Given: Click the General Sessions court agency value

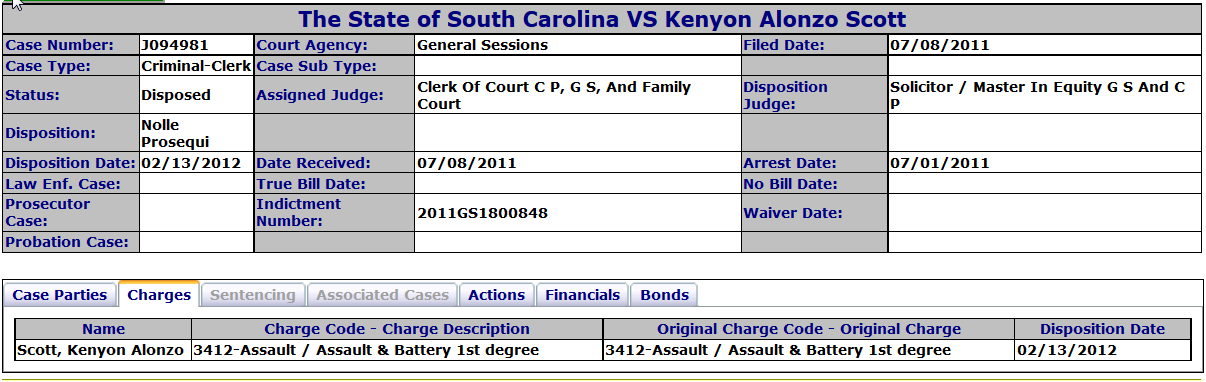Looking at the screenshot, I should pyautogui.click(x=482, y=45).
